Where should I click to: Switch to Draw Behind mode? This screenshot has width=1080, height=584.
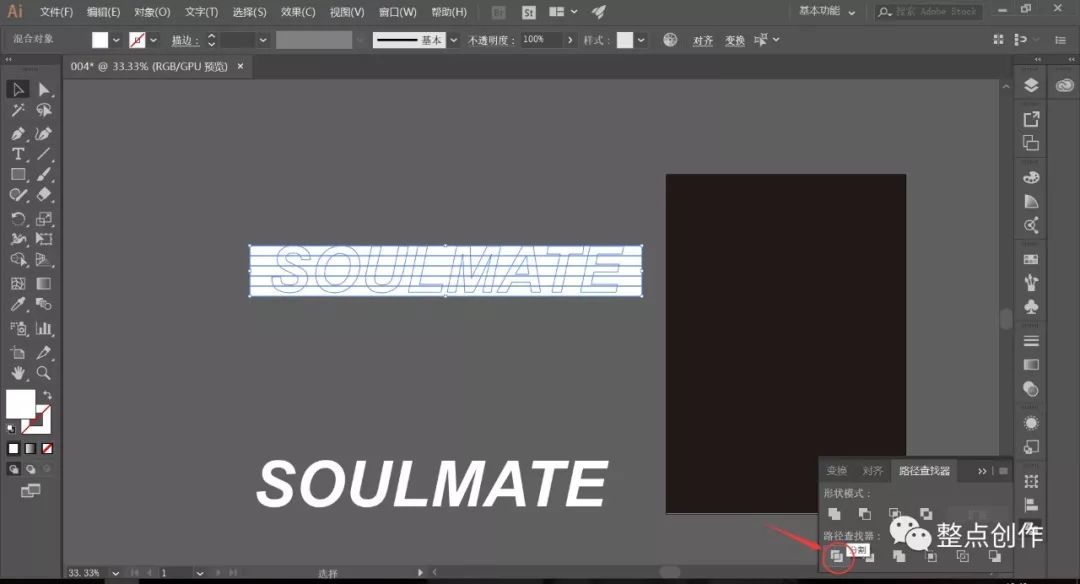tap(30, 468)
